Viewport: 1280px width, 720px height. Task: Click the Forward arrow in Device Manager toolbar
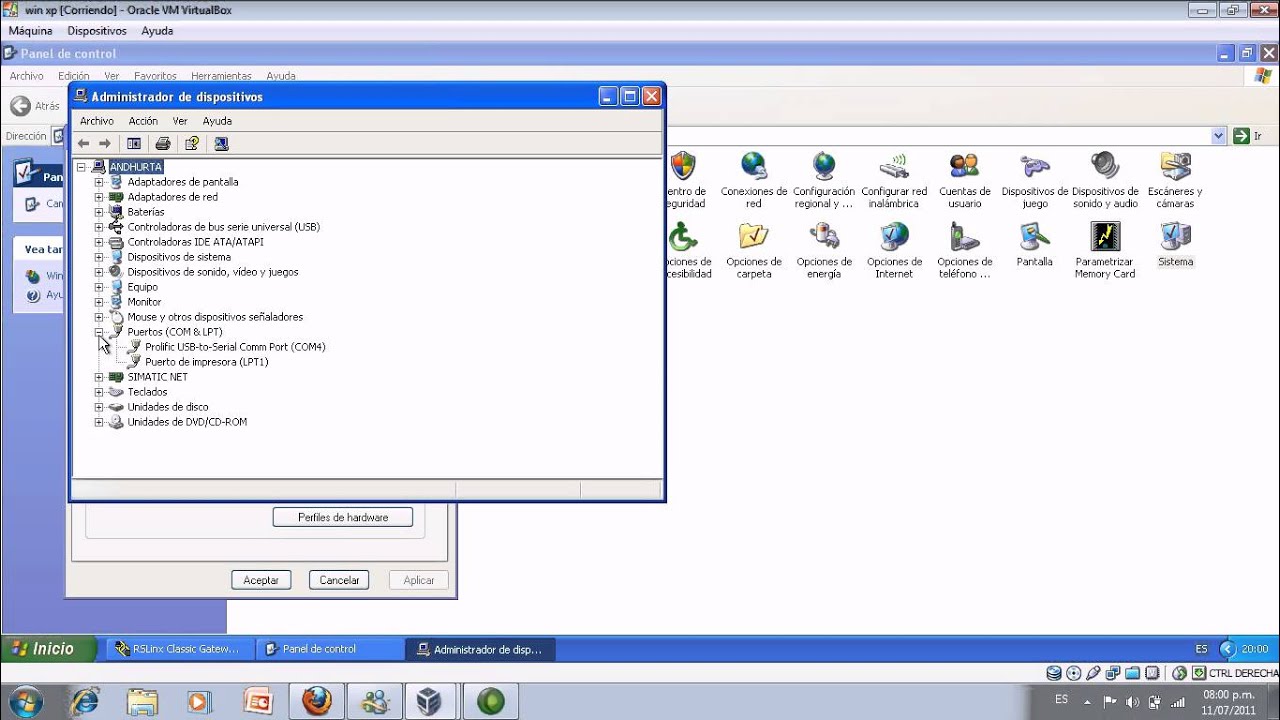(104, 144)
